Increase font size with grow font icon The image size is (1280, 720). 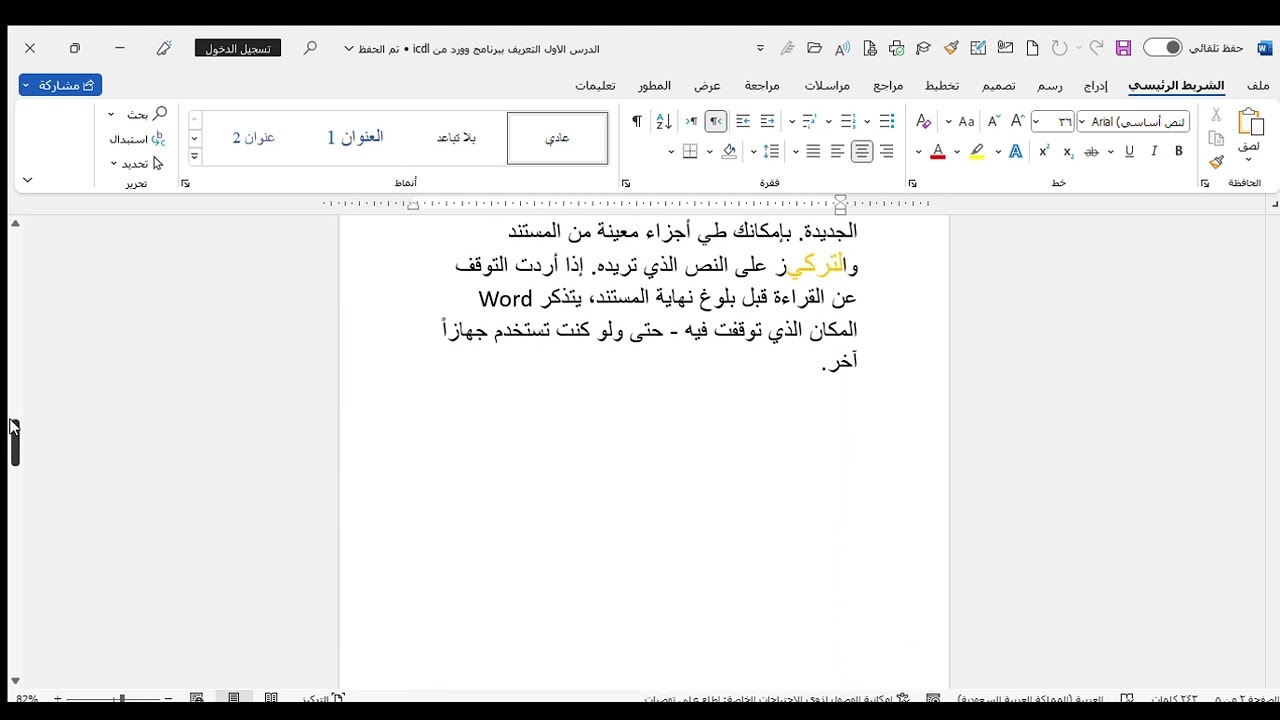[1017, 122]
